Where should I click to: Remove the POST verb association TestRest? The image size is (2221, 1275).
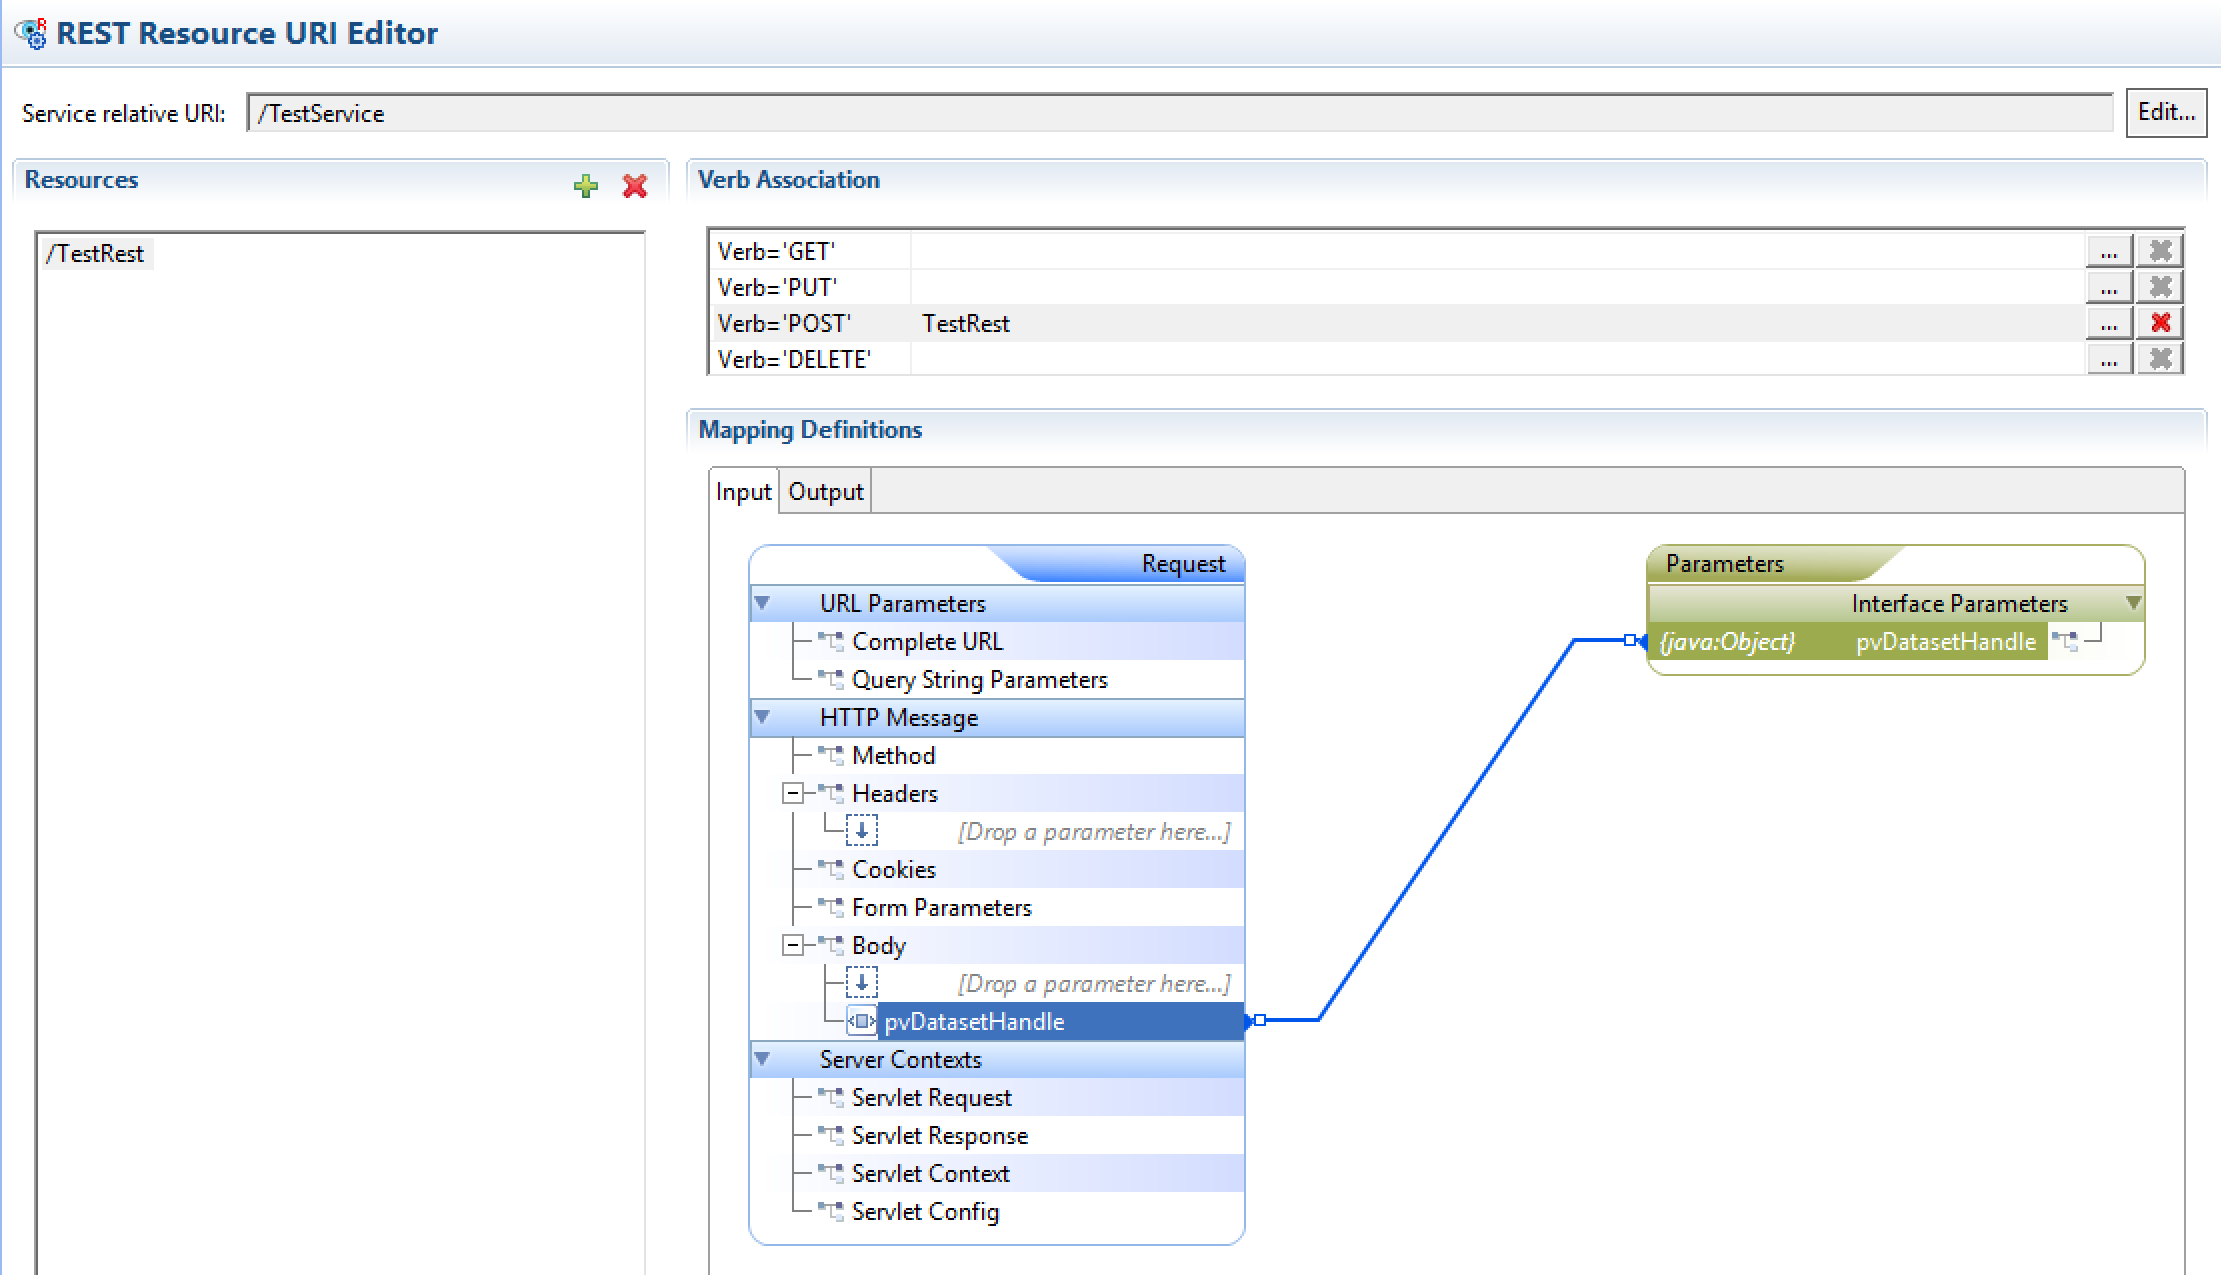tap(2160, 323)
